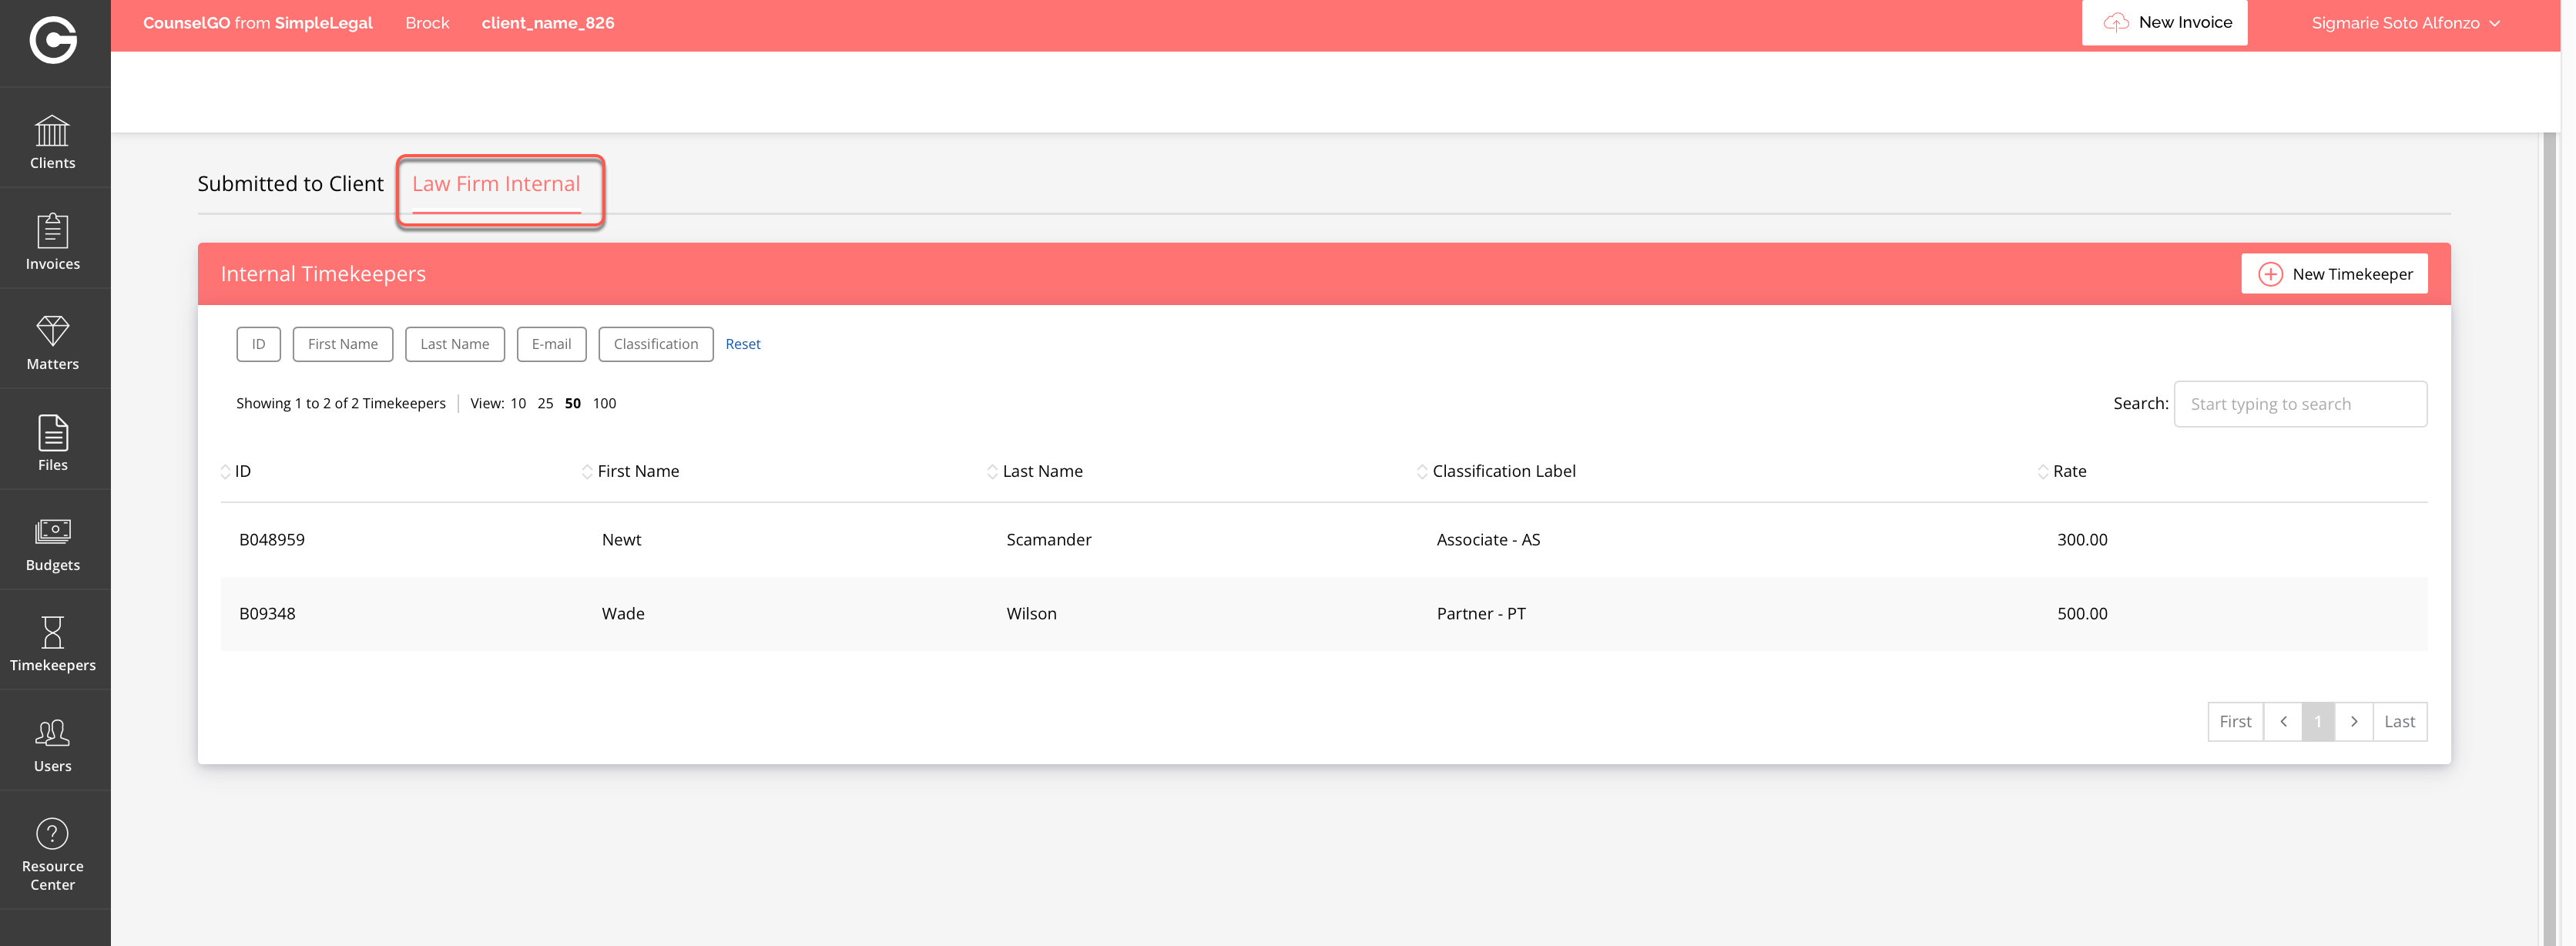The width and height of the screenshot is (2576, 946).
Task: Open the Files section icon
Action: tap(52, 442)
